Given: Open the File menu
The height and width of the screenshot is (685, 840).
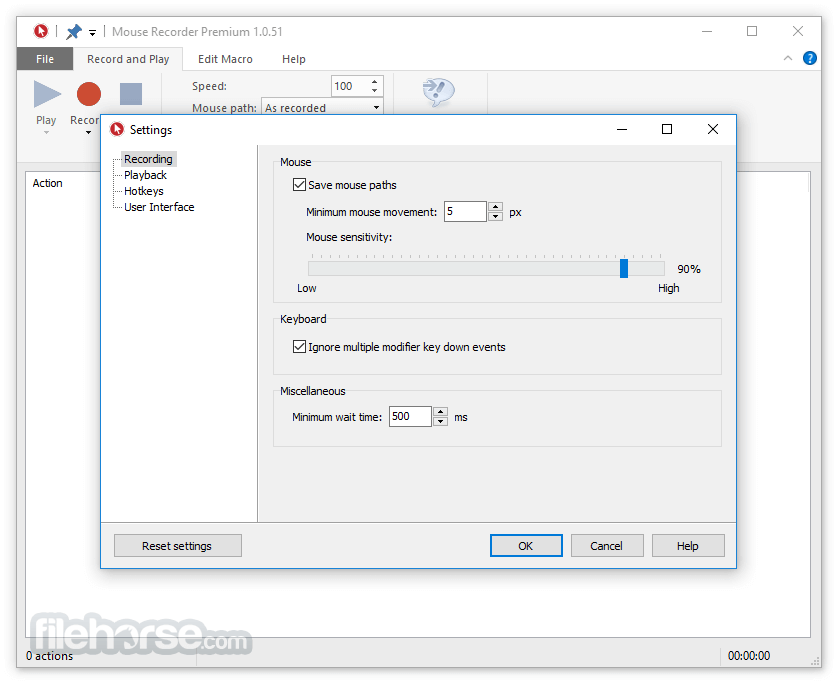Looking at the screenshot, I should click(x=45, y=59).
